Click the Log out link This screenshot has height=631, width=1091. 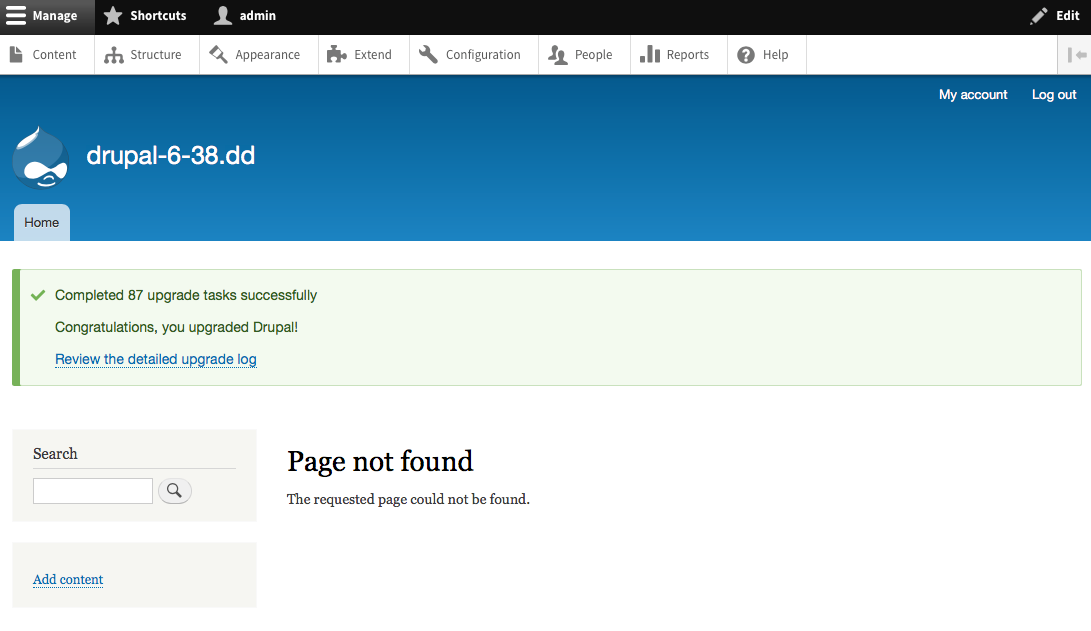pyautogui.click(x=1053, y=95)
